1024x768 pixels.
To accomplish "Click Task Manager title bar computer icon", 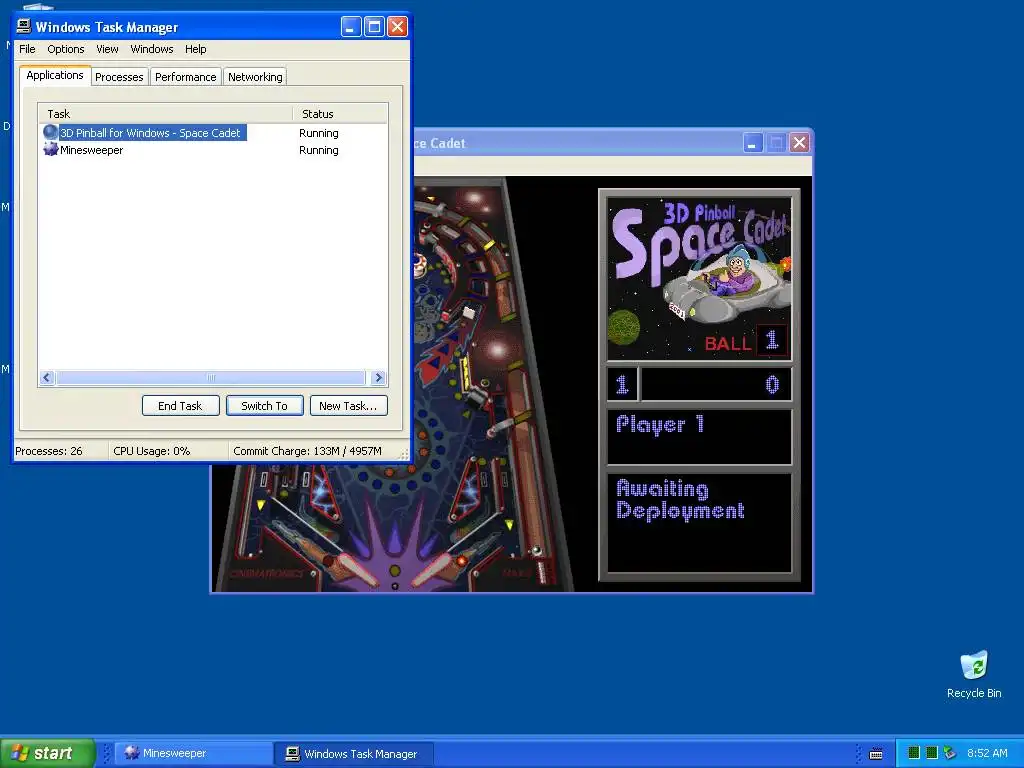I will tap(24, 26).
